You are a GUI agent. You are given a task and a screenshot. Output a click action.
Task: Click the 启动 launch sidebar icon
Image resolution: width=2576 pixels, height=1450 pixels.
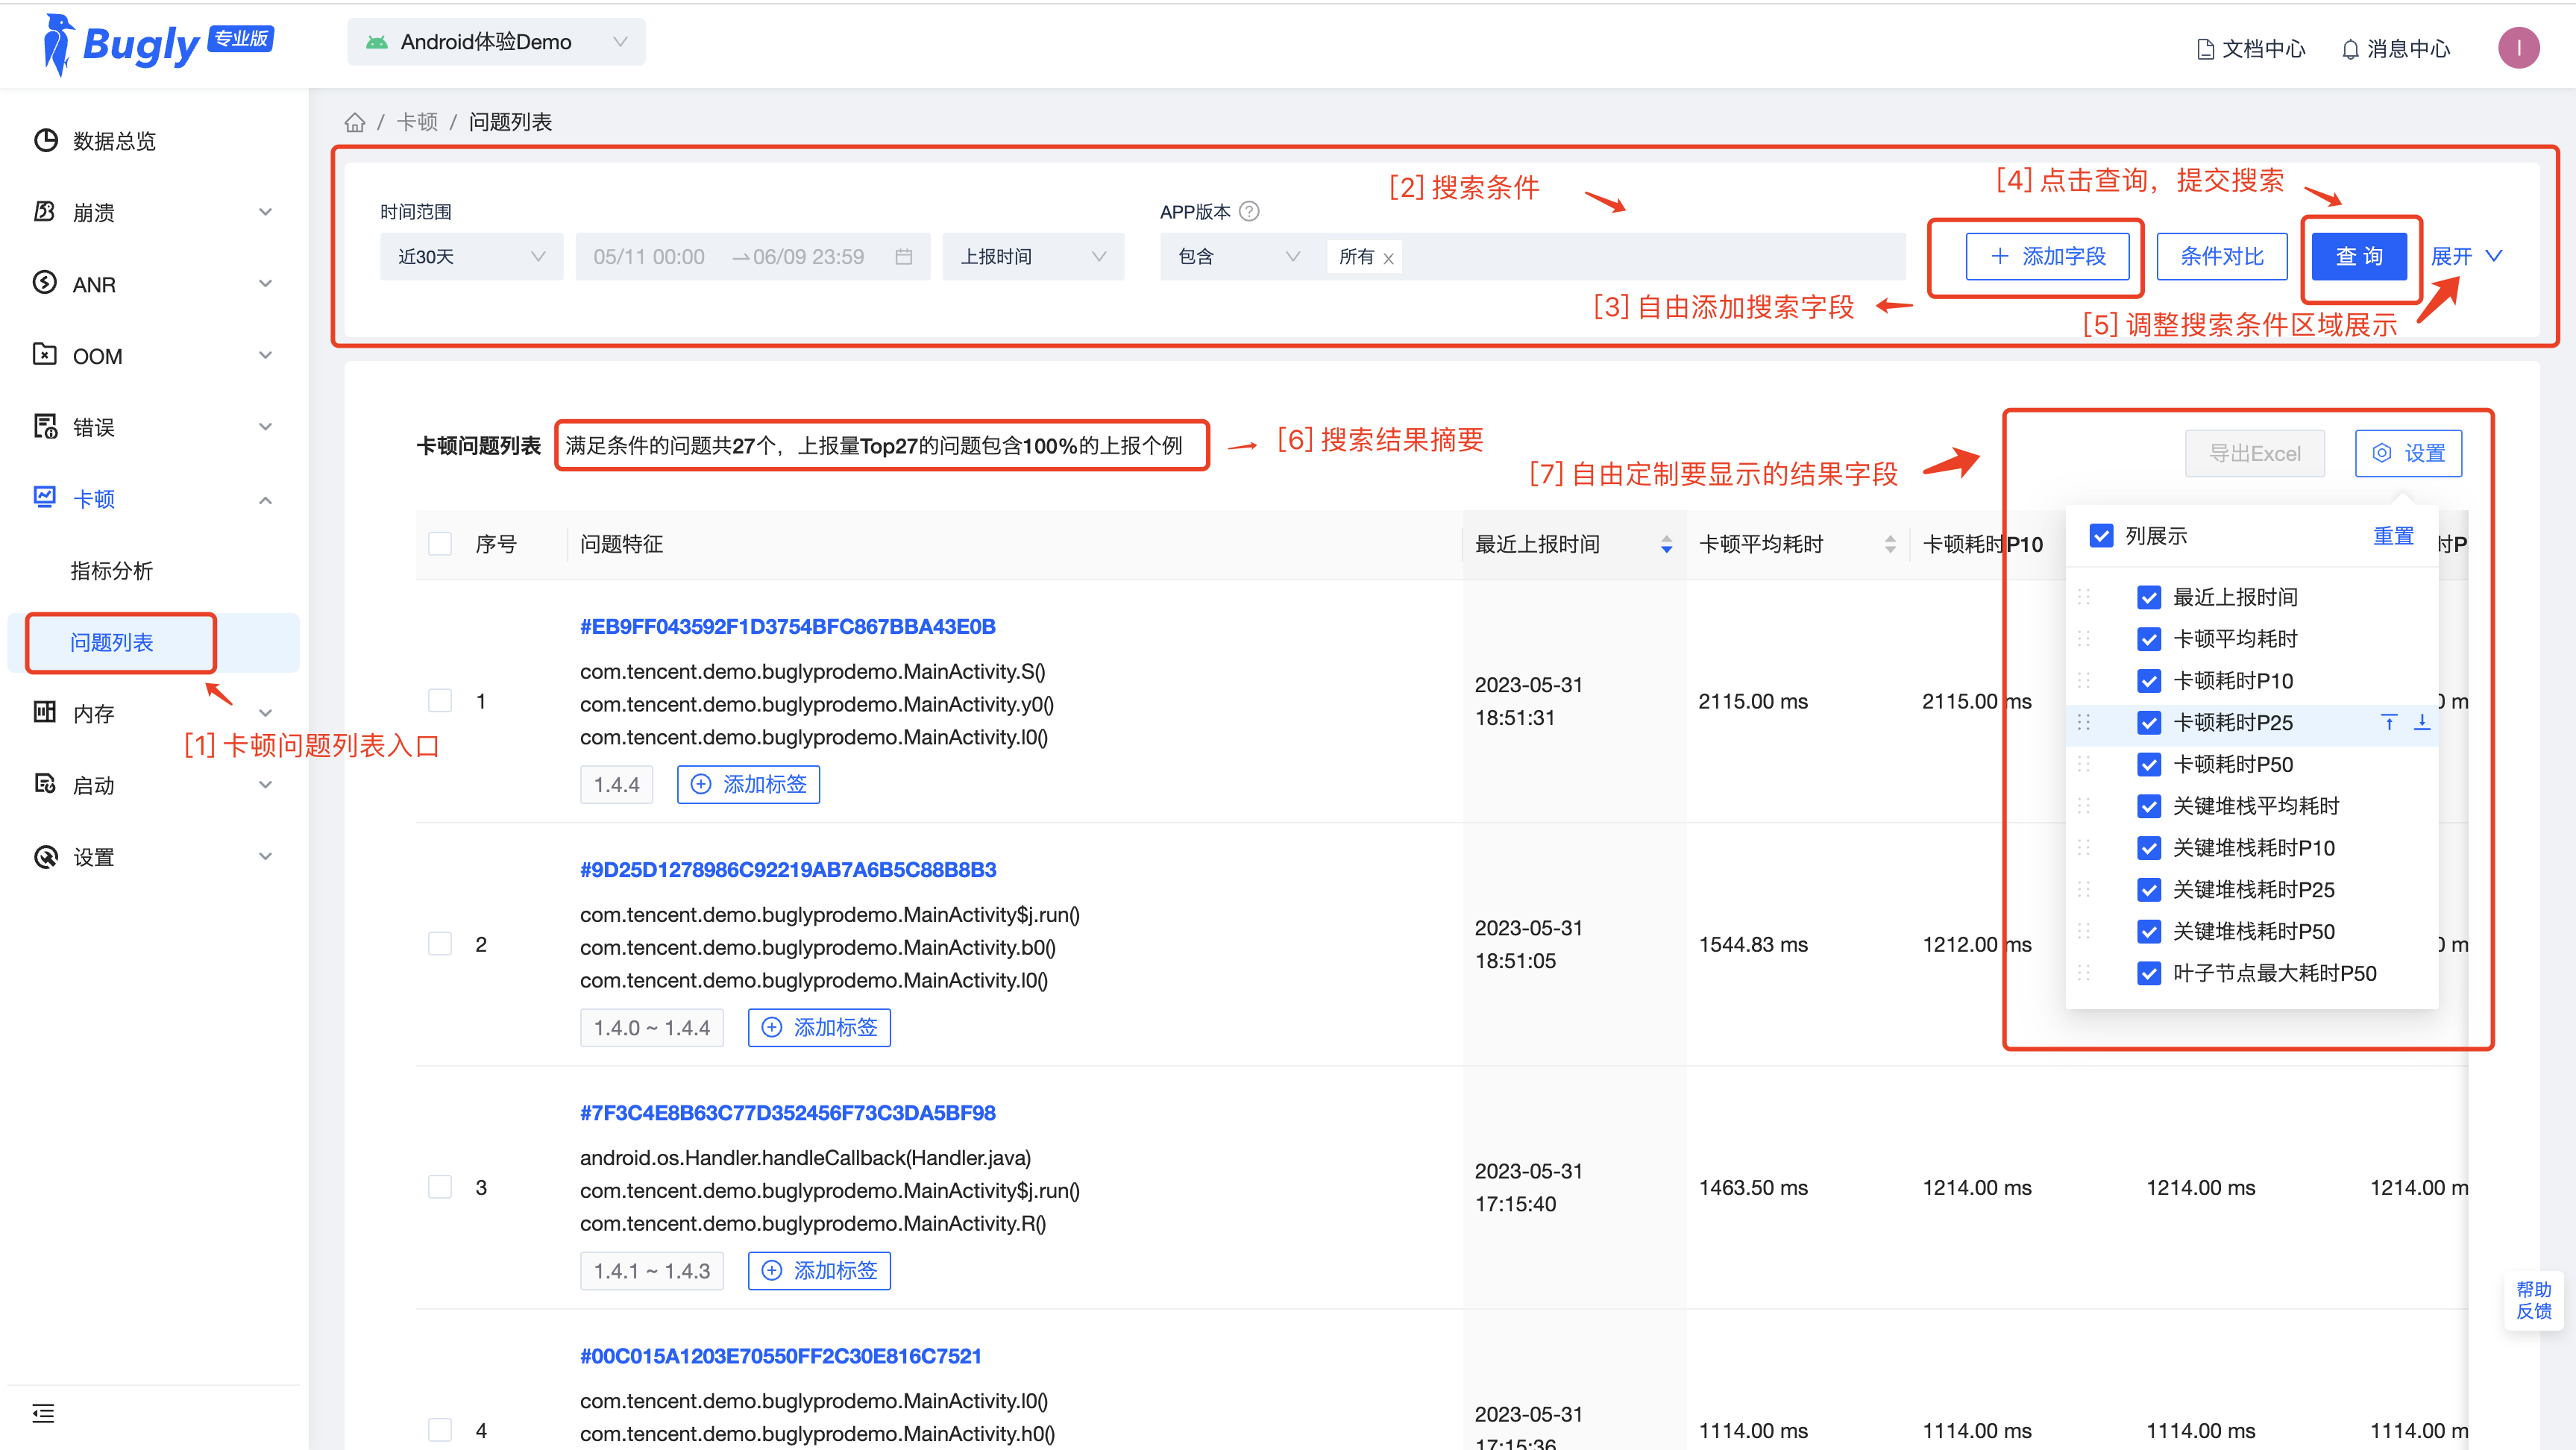45,785
